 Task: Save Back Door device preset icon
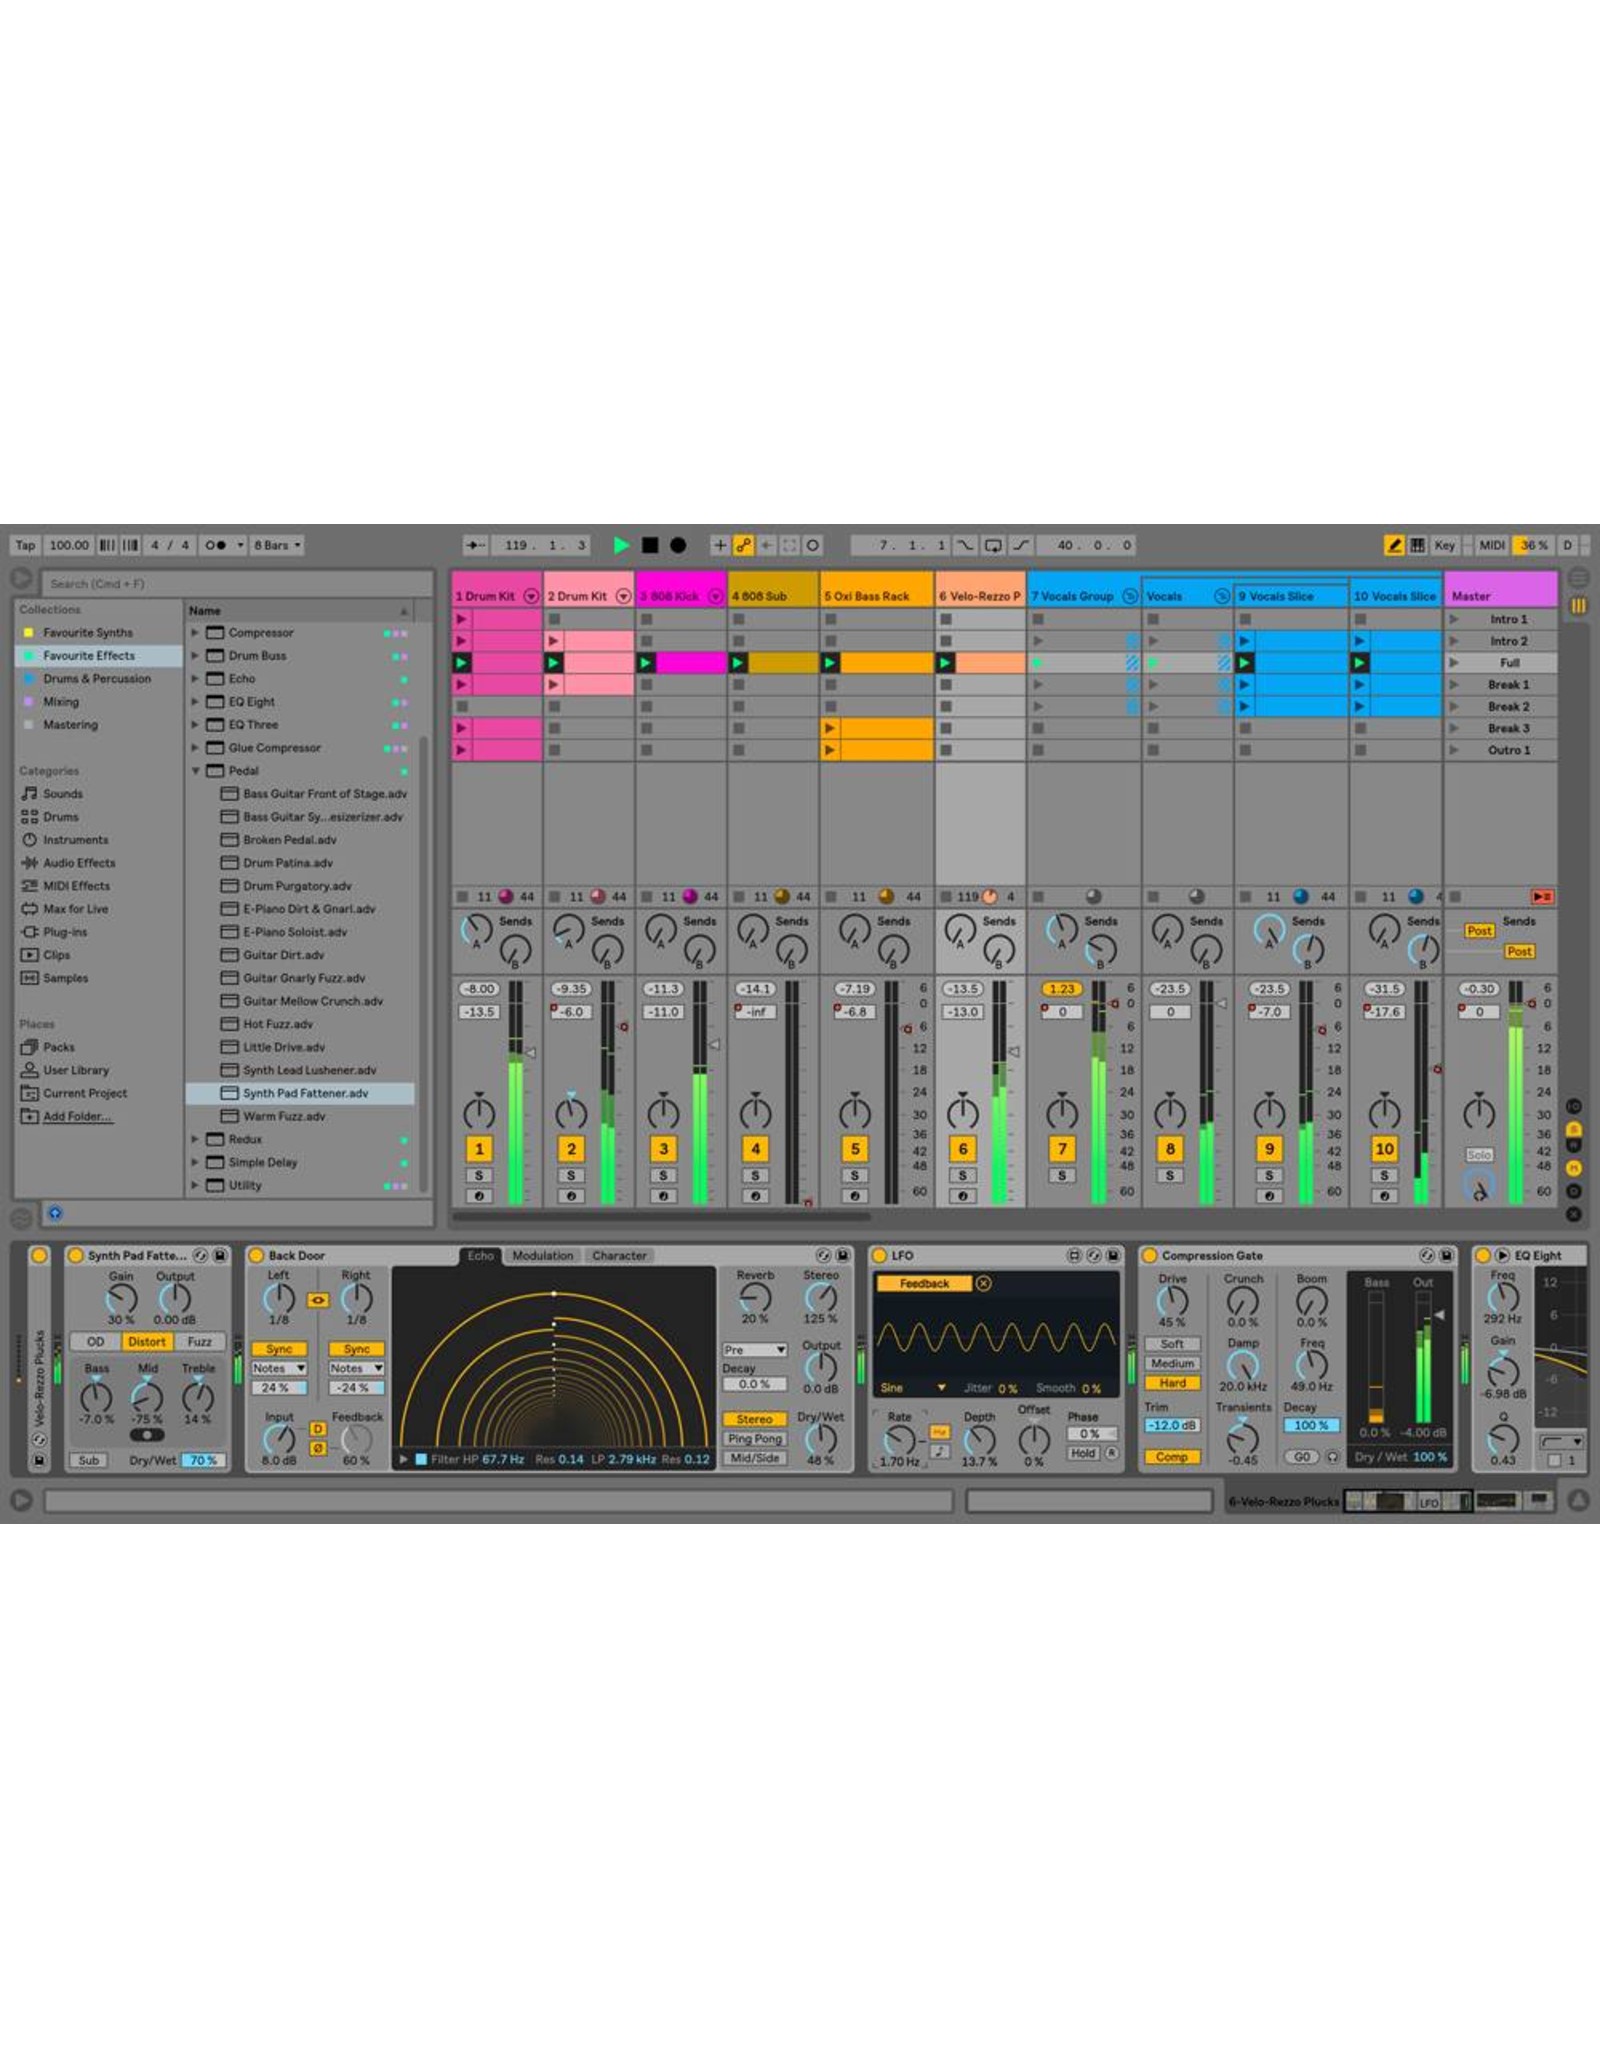pos(843,1255)
